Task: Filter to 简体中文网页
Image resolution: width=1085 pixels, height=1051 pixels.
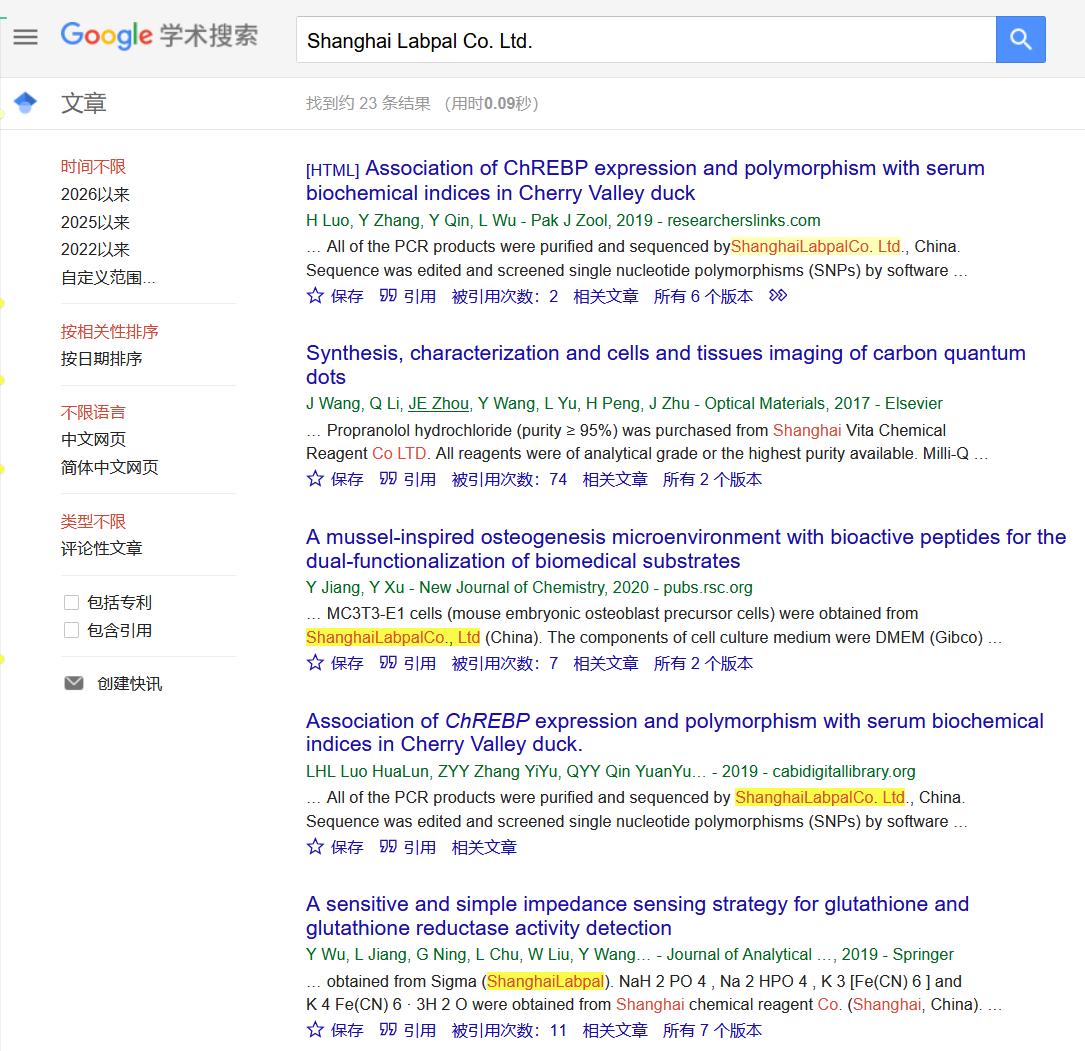Action: tap(110, 467)
